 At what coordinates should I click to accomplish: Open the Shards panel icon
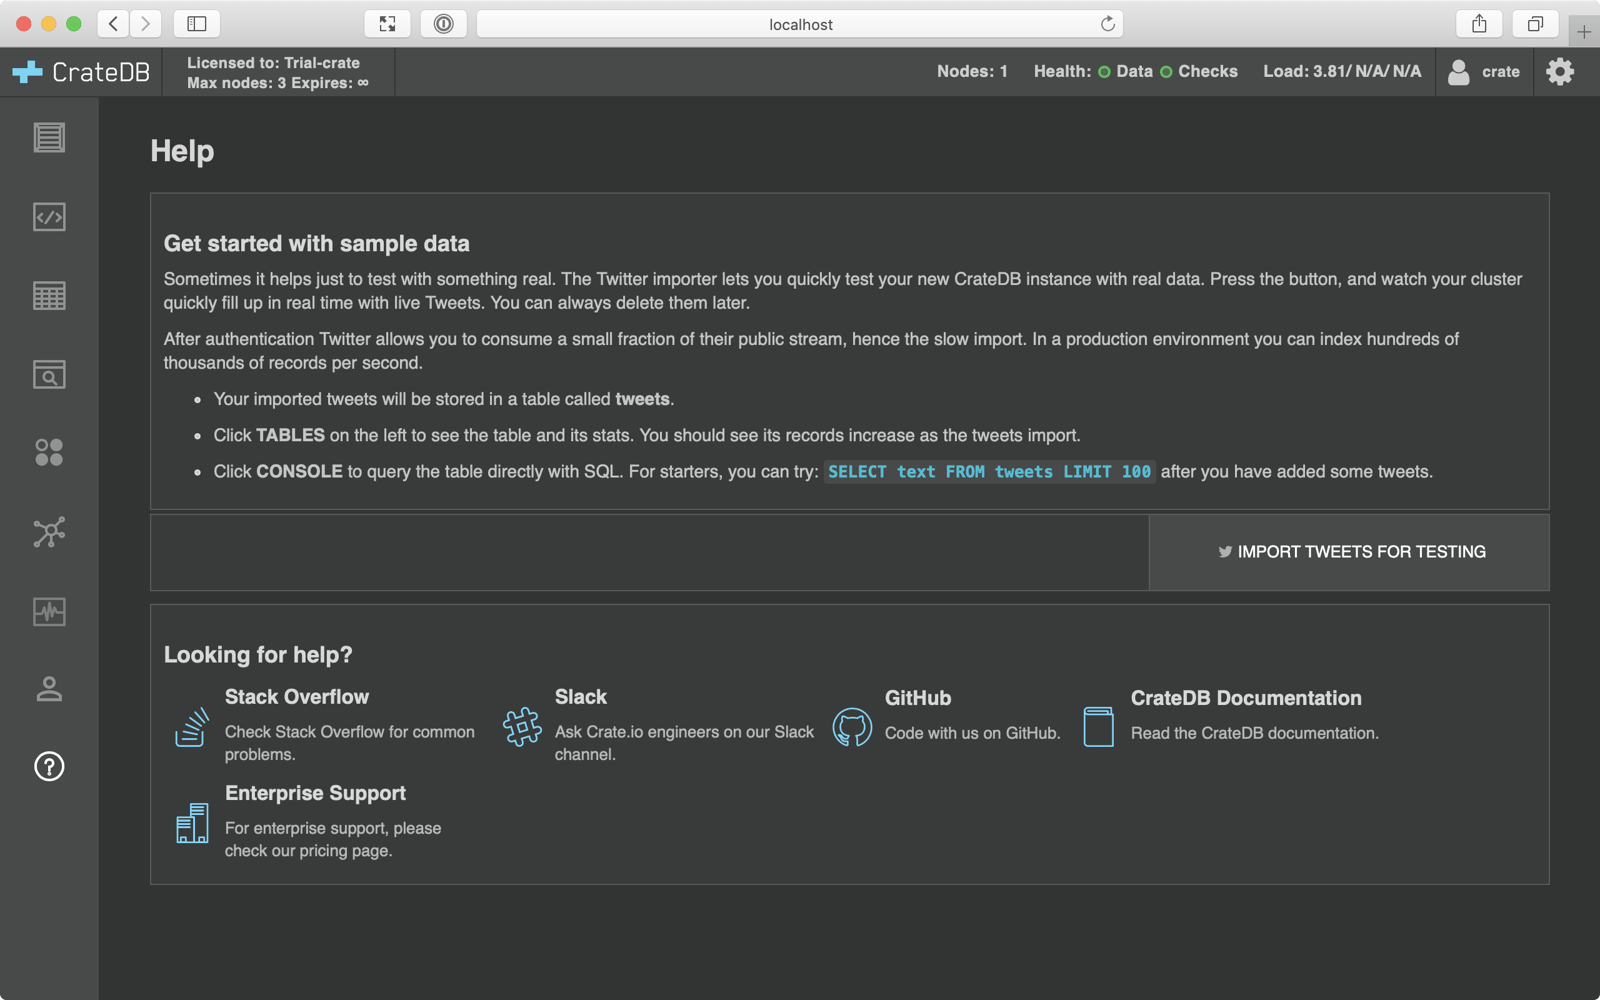point(48,452)
